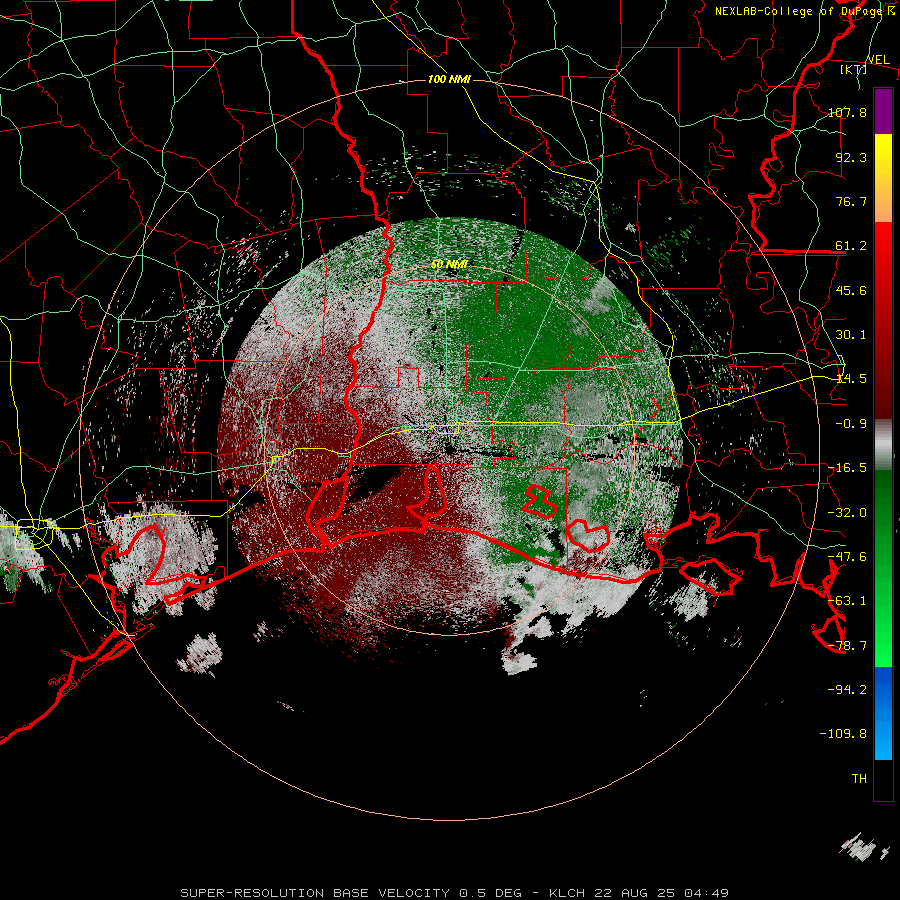Click the -63.1 legend value
This screenshot has width=900, height=900.
click(x=847, y=601)
